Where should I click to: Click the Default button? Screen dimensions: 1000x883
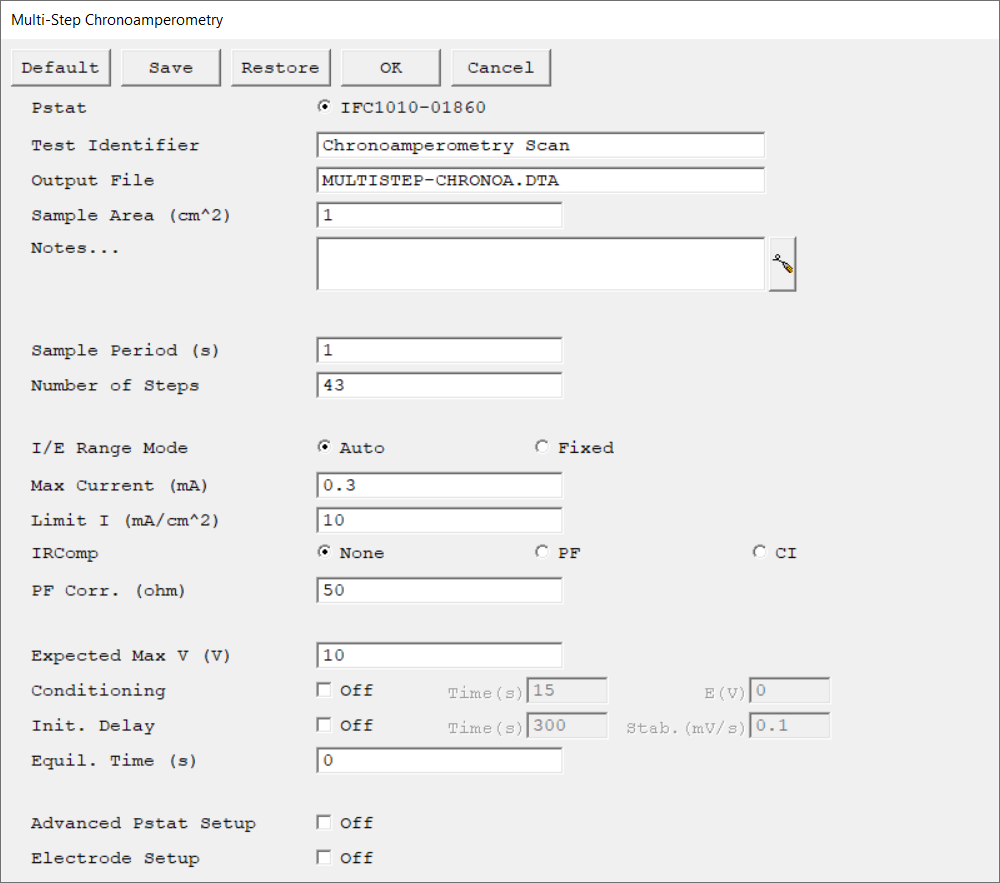pyautogui.click(x=61, y=68)
